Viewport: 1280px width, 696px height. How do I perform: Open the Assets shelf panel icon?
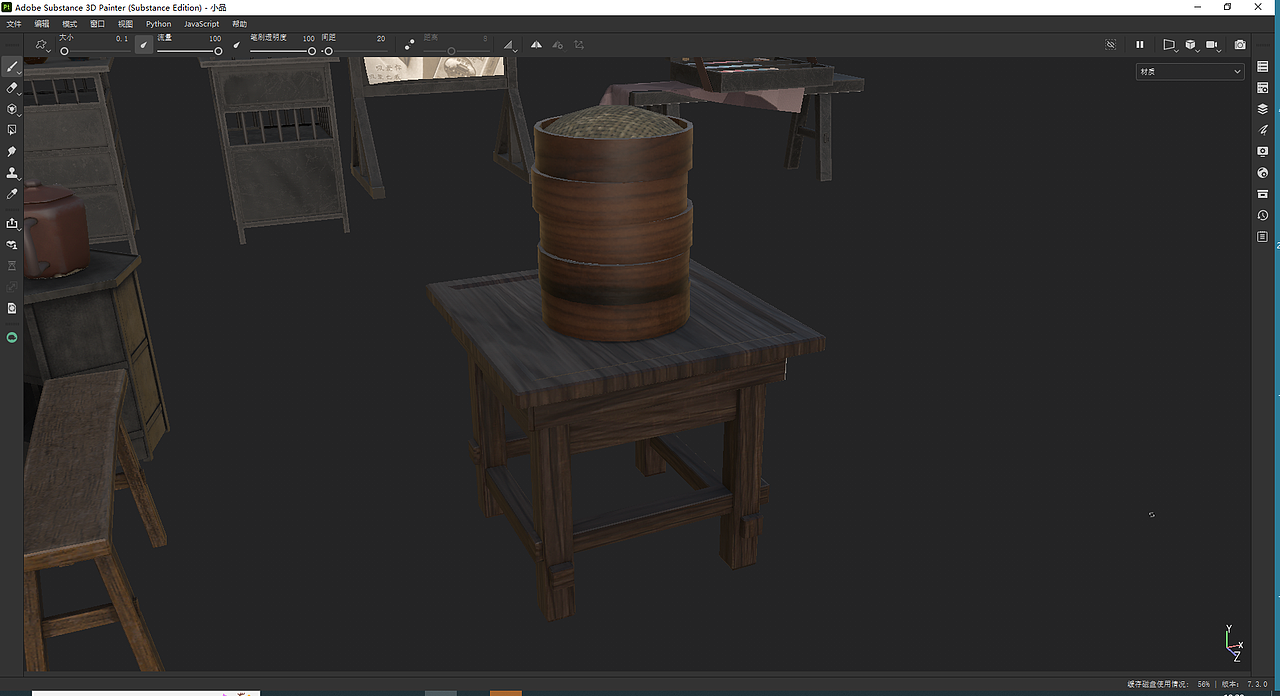click(1263, 194)
